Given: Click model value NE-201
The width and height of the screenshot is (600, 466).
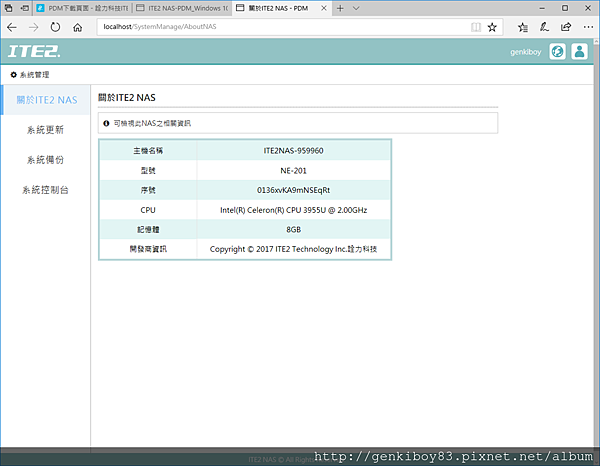Looking at the screenshot, I should tap(293, 171).
